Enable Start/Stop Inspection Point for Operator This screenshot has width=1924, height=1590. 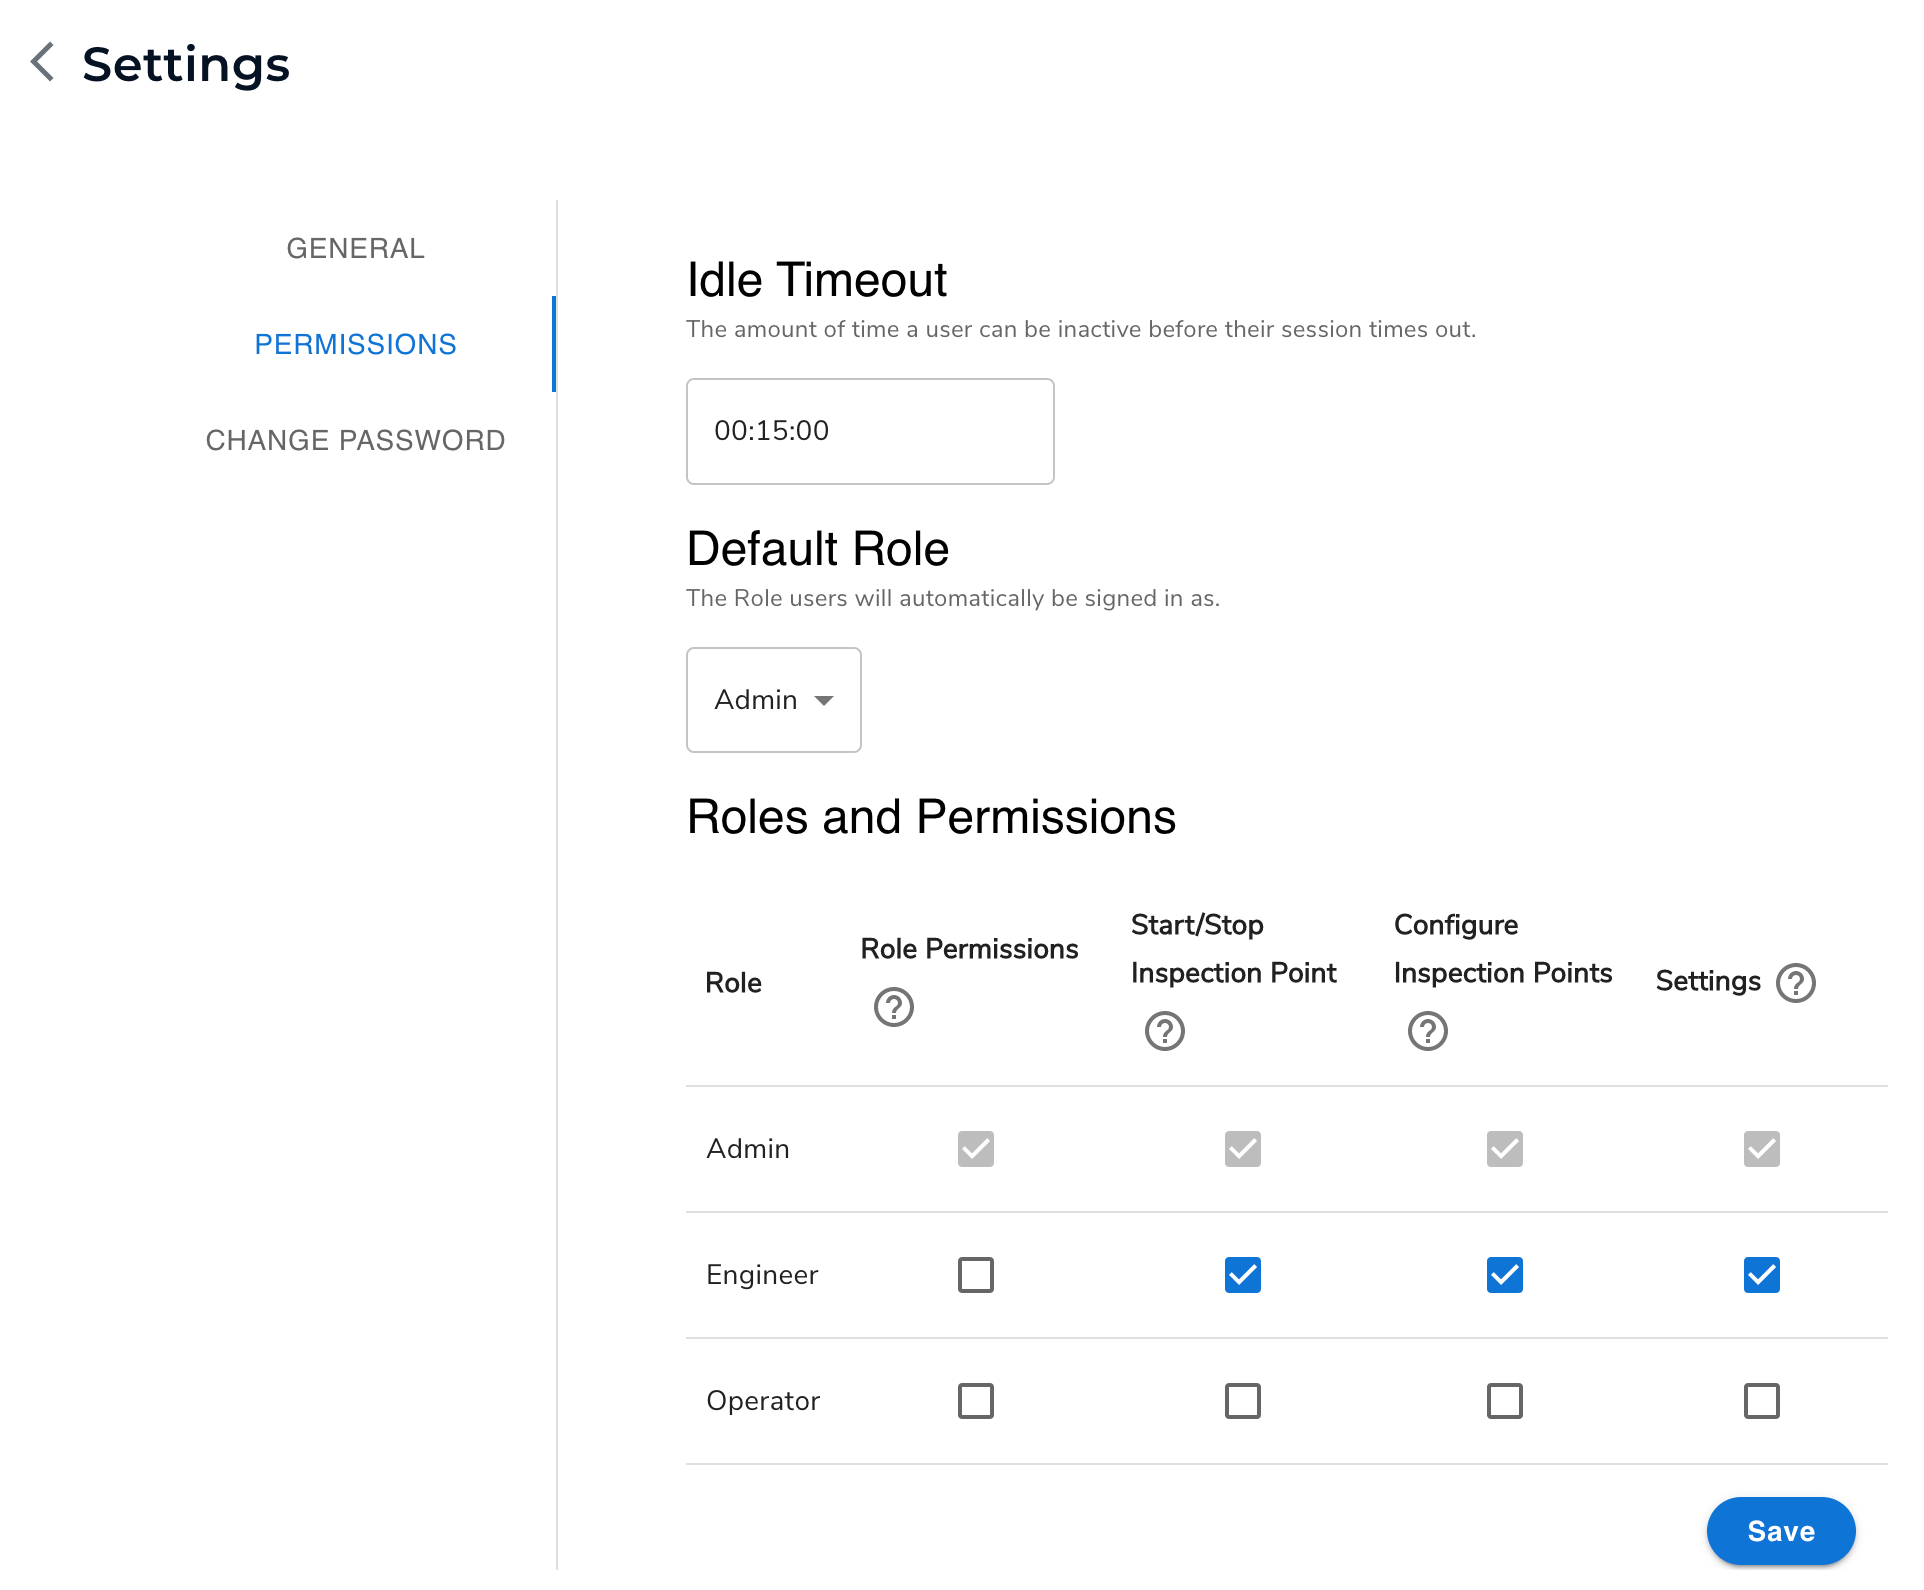[x=1242, y=1400]
